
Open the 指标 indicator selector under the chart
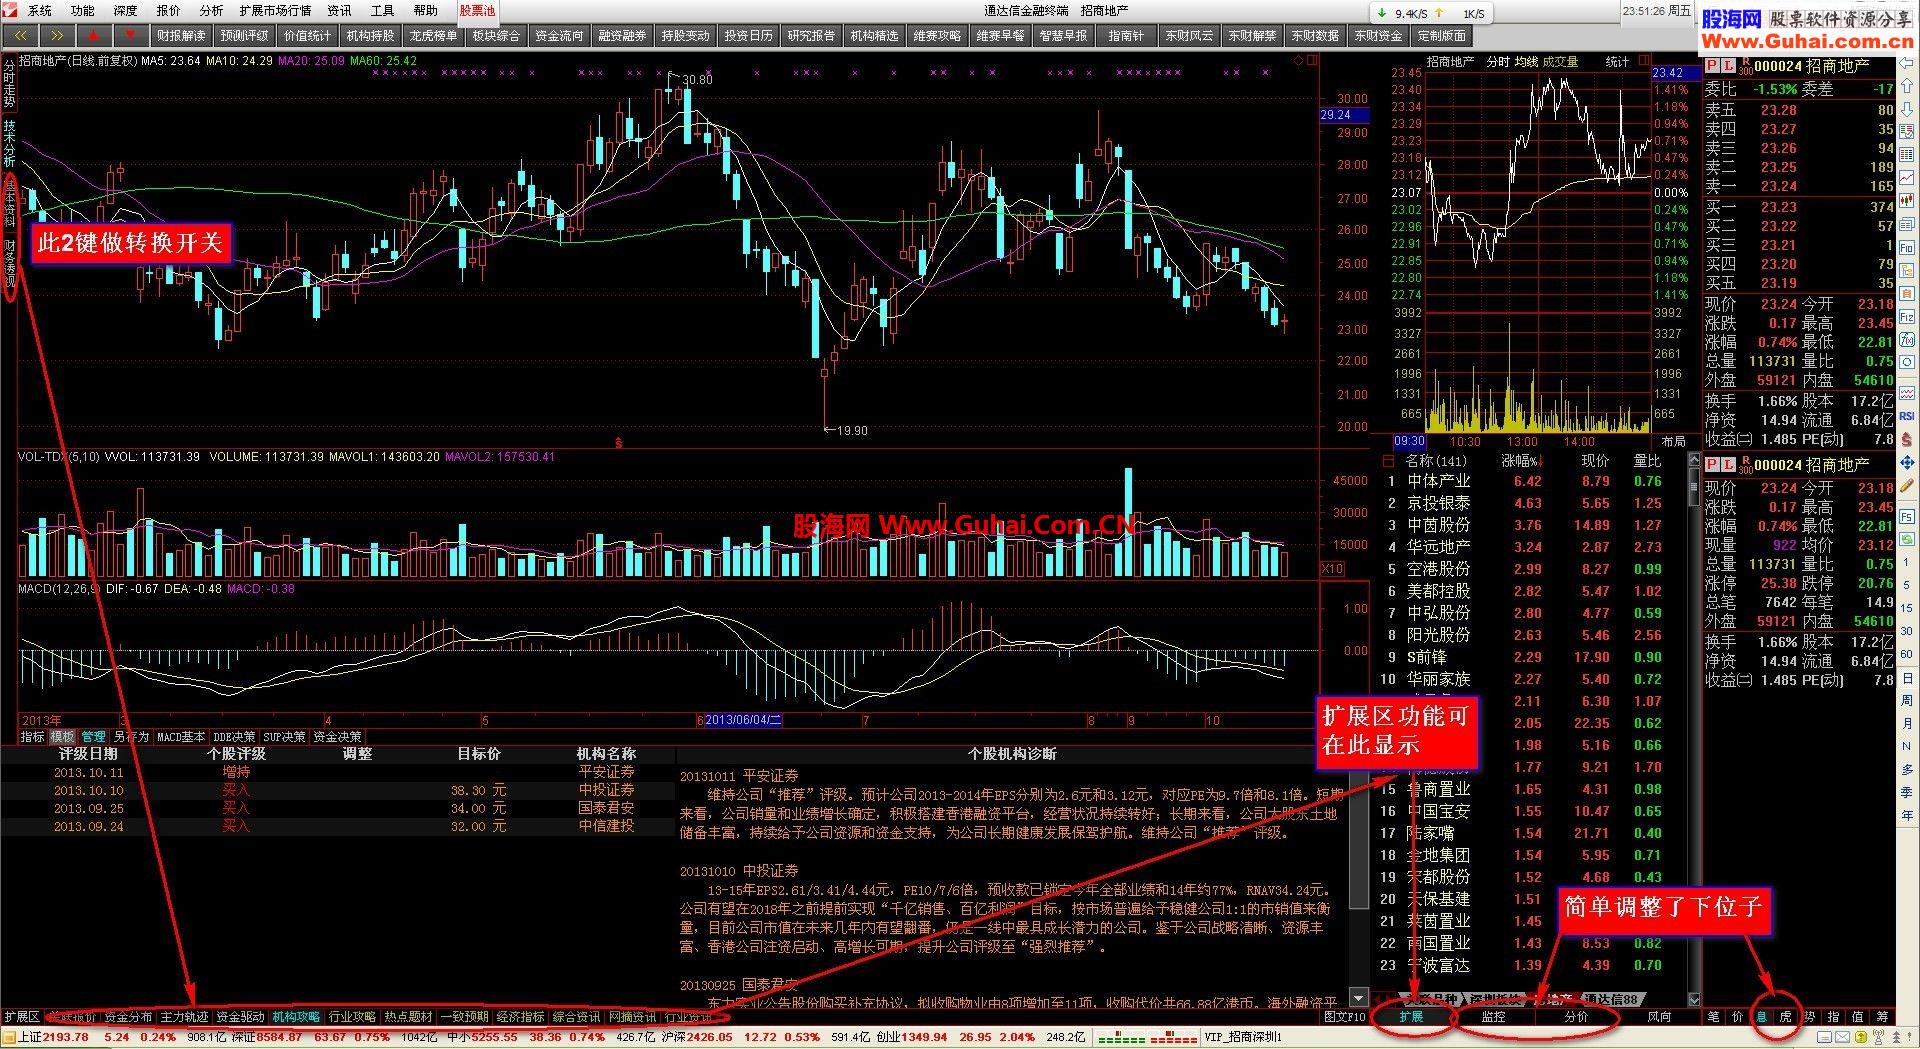click(x=32, y=737)
